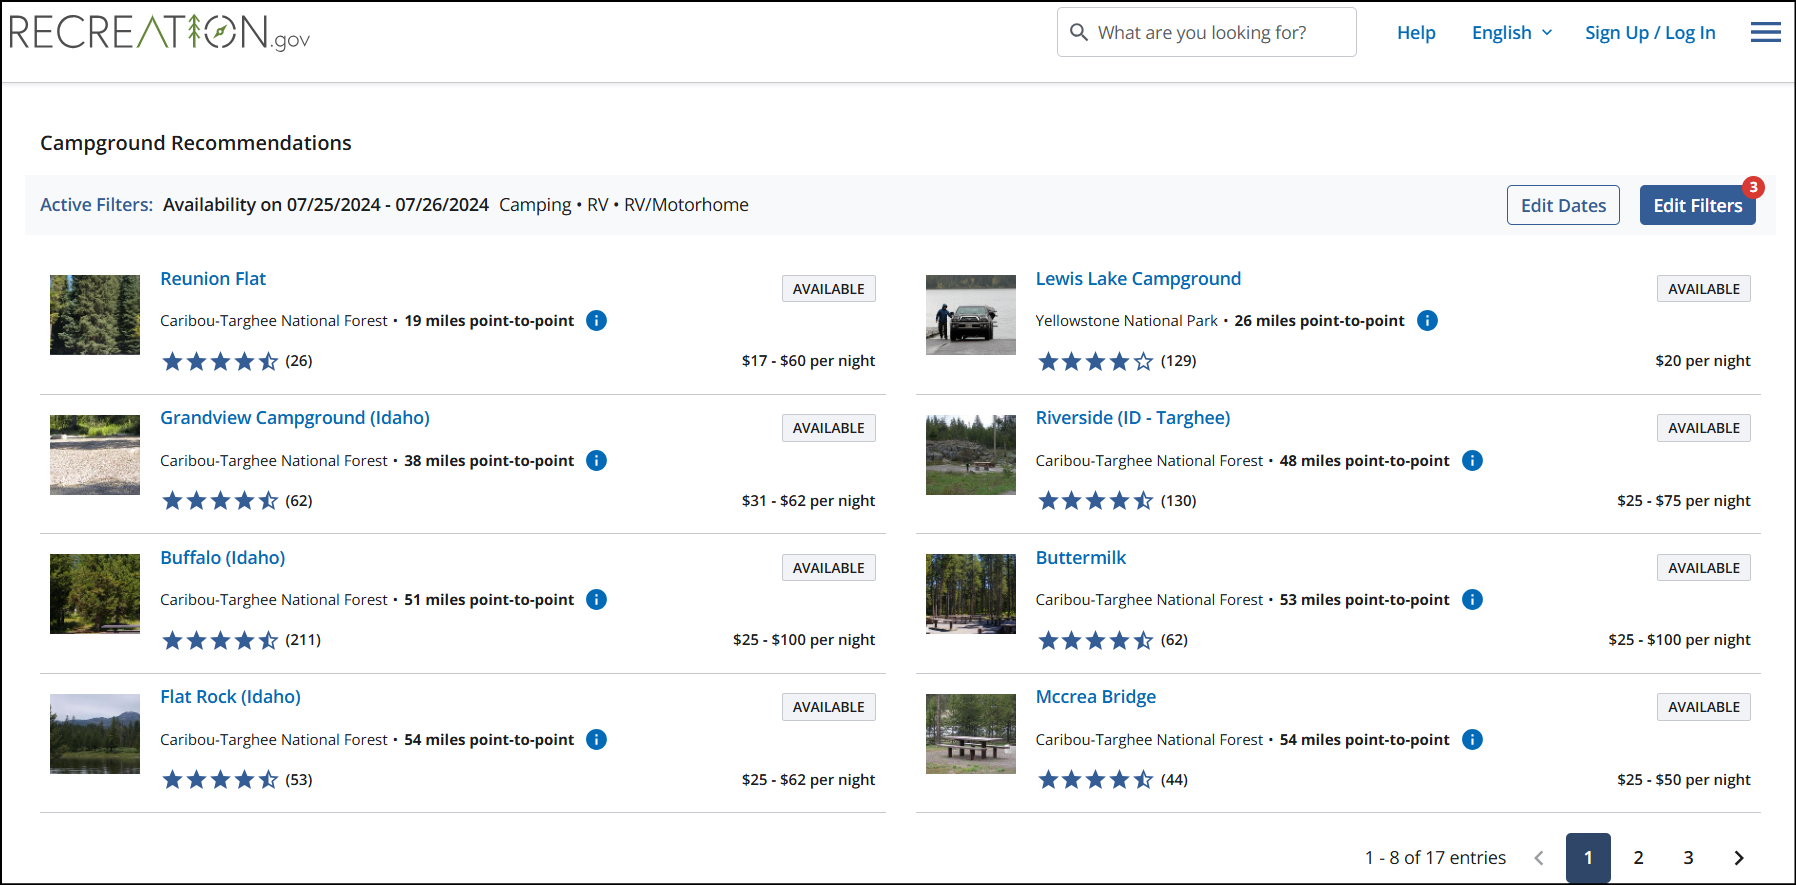Viewport: 1796px width, 885px height.
Task: Click the info icon for Lewis Lake Campground
Action: (x=1427, y=321)
